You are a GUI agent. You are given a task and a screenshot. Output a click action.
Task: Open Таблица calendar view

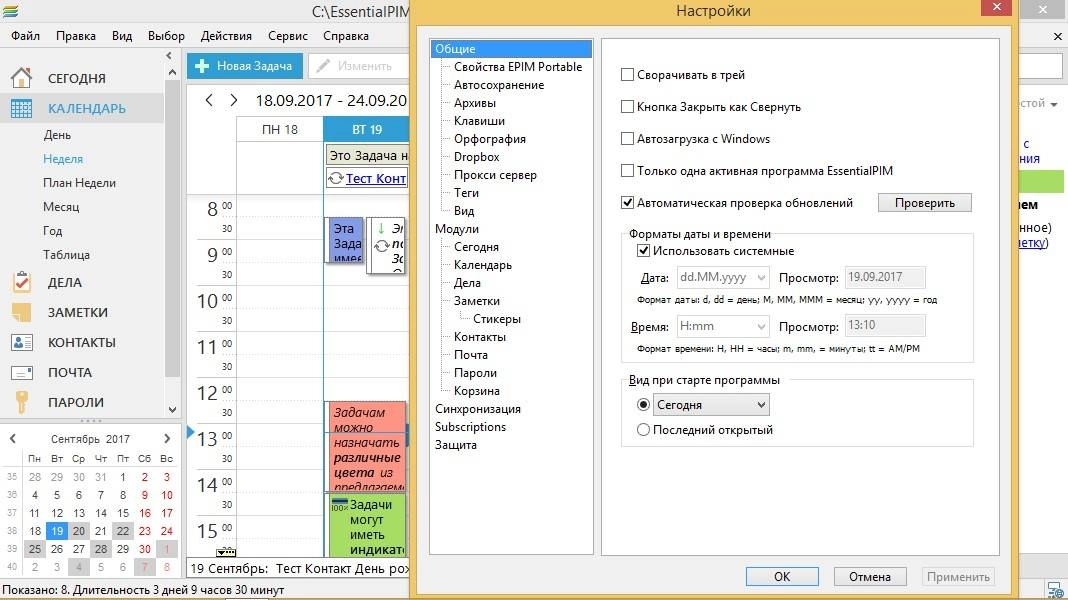click(x=66, y=255)
